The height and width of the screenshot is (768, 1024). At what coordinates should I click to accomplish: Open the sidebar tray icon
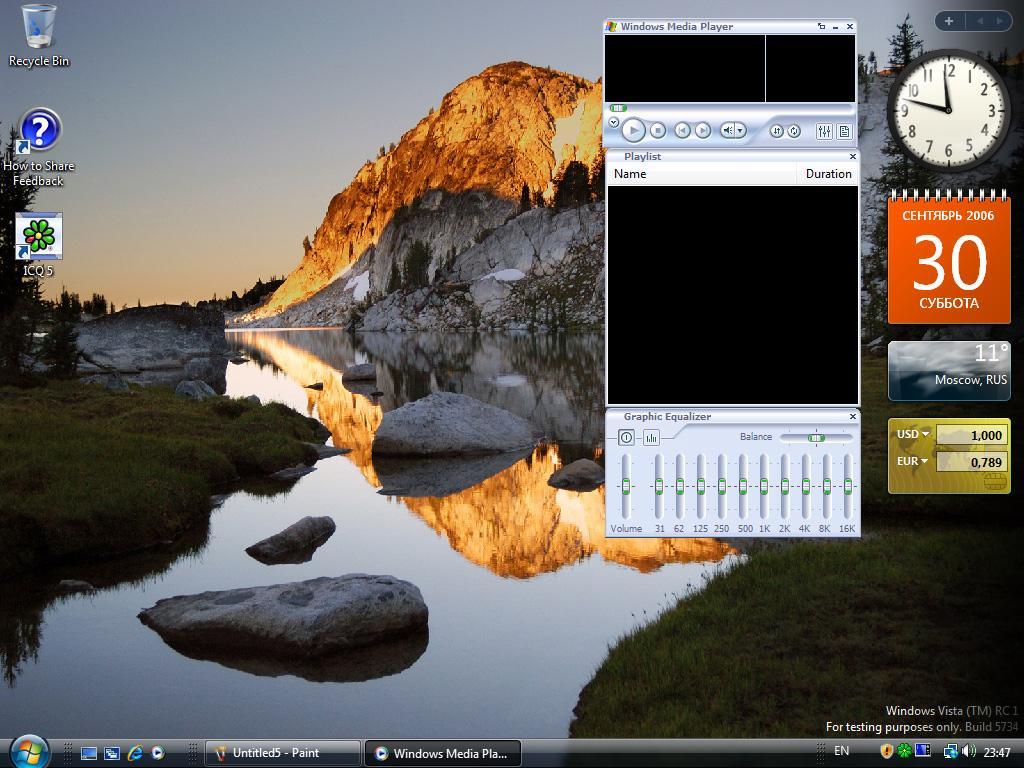[923, 752]
